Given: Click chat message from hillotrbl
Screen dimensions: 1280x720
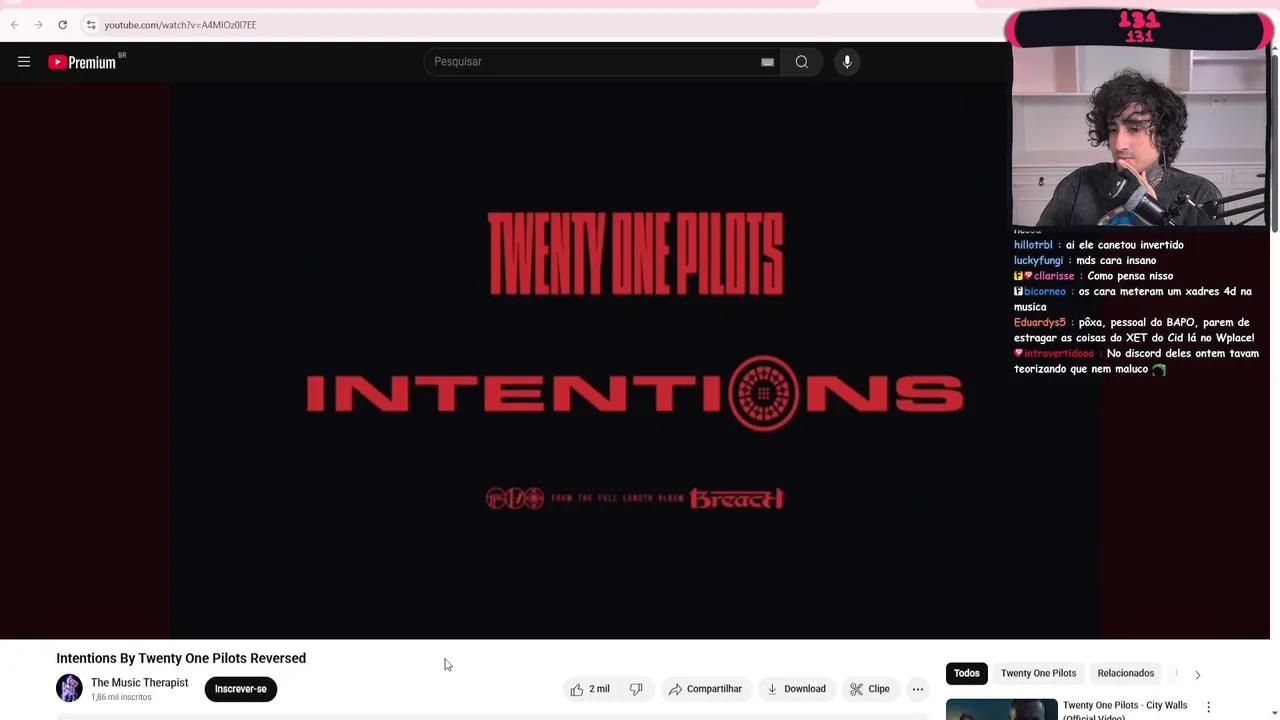Looking at the screenshot, I should point(1098,245).
